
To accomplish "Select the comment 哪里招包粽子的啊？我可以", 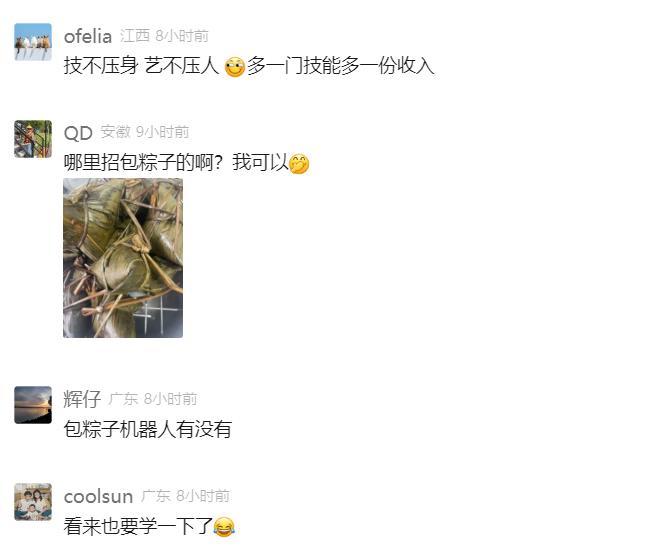I will coord(176,163).
